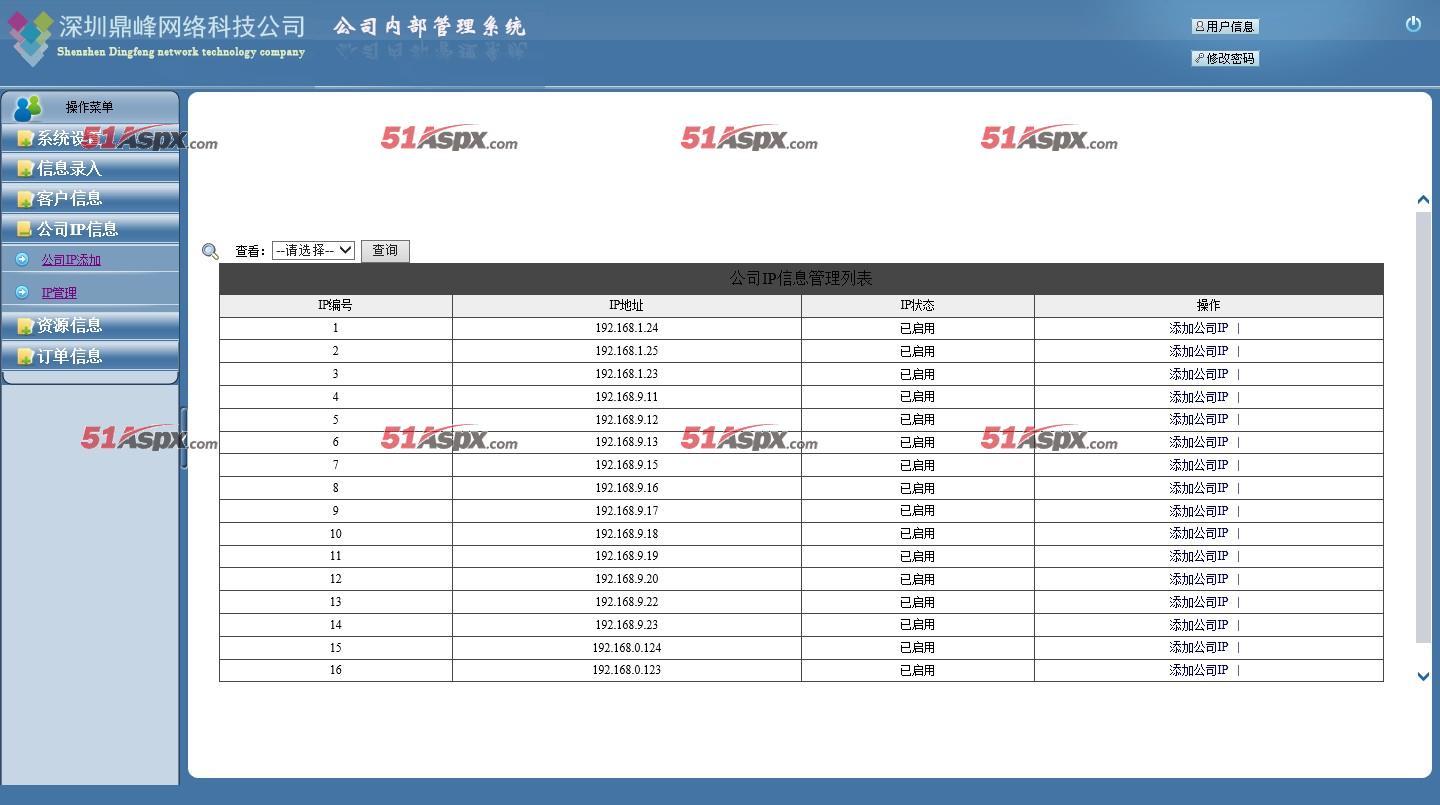Click the 操作菜单 sidebar heading
The height and width of the screenshot is (805, 1440).
(x=90, y=108)
